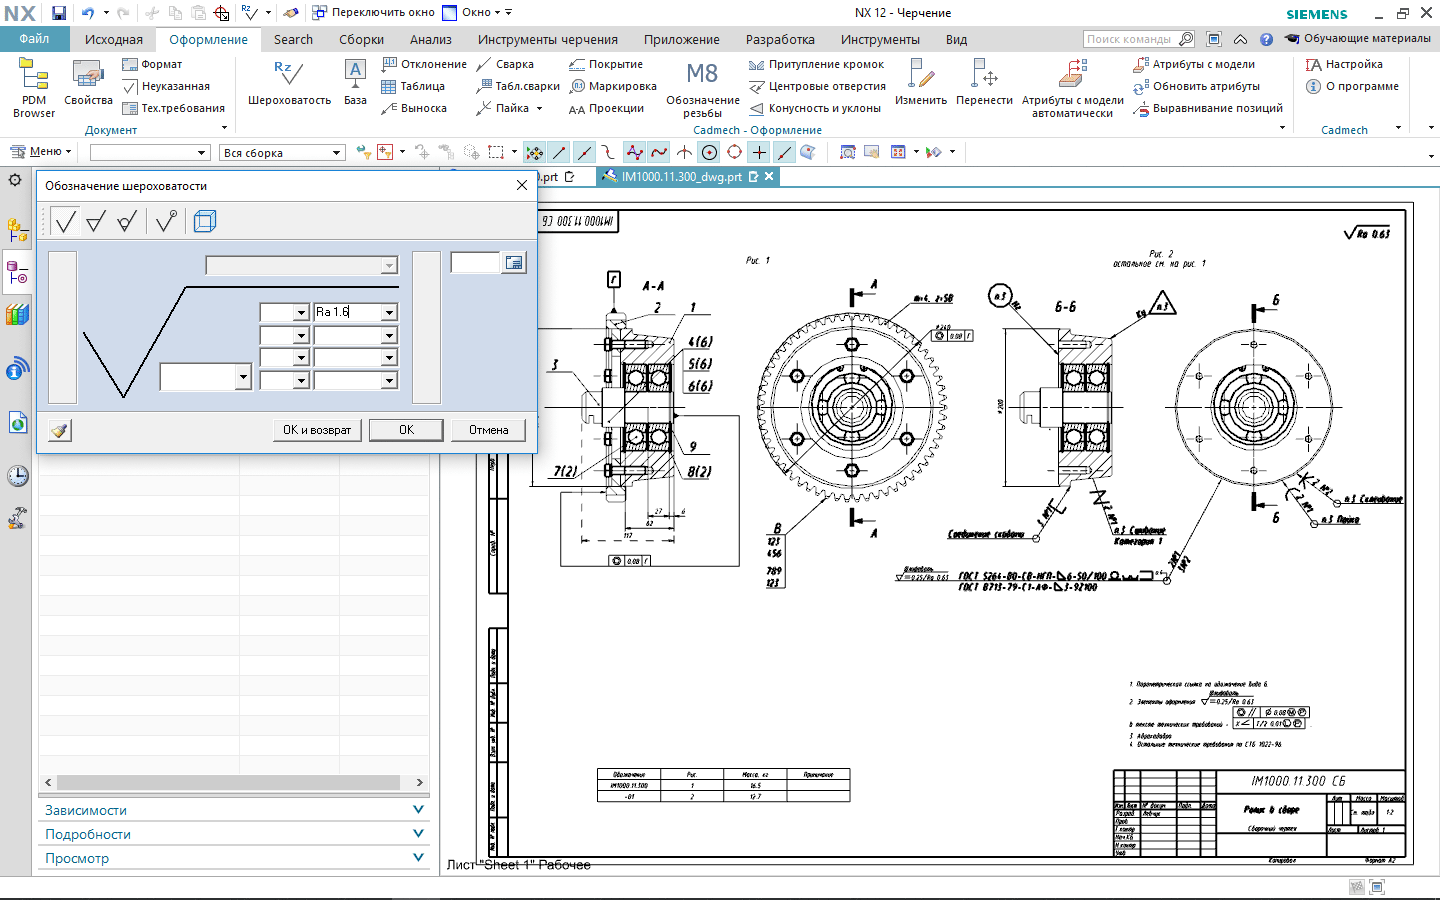Open the PDM Browser tool
The width and height of the screenshot is (1440, 900).
click(34, 87)
